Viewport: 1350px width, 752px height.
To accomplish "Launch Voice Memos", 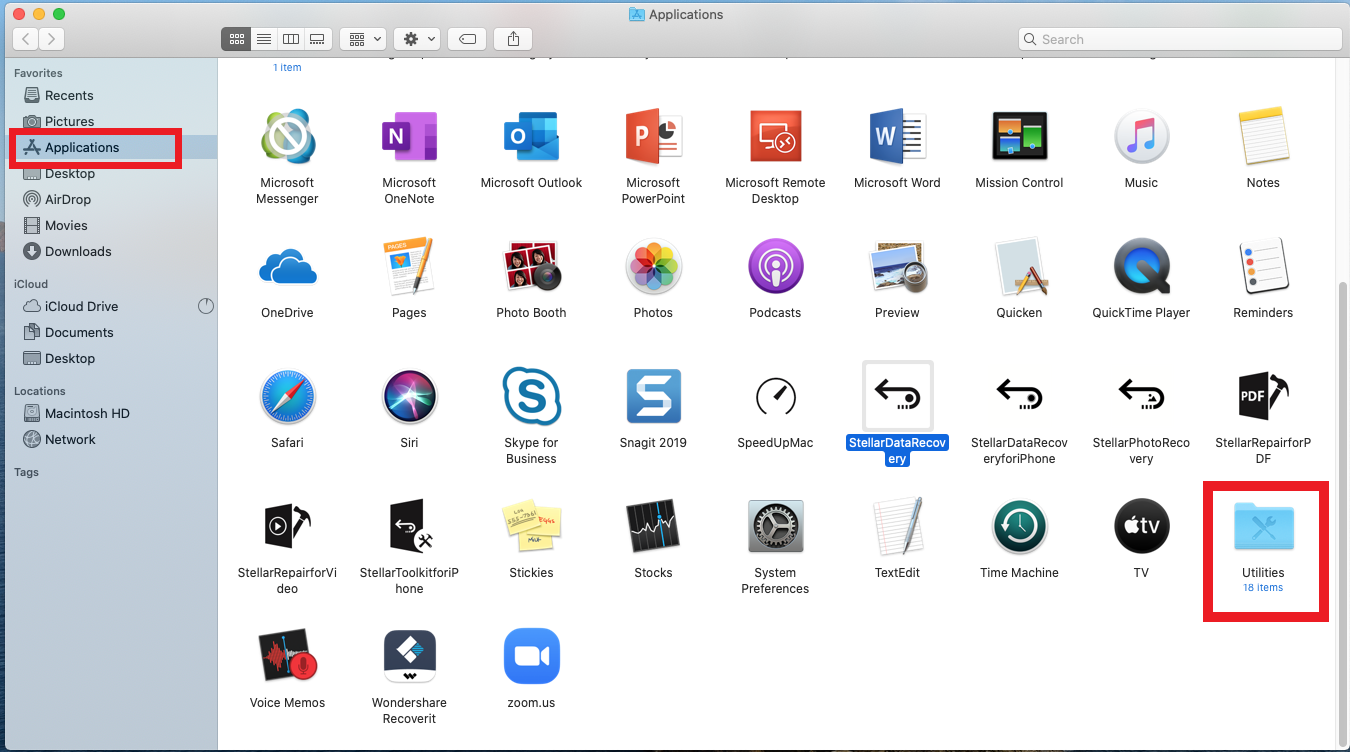I will click(287, 655).
